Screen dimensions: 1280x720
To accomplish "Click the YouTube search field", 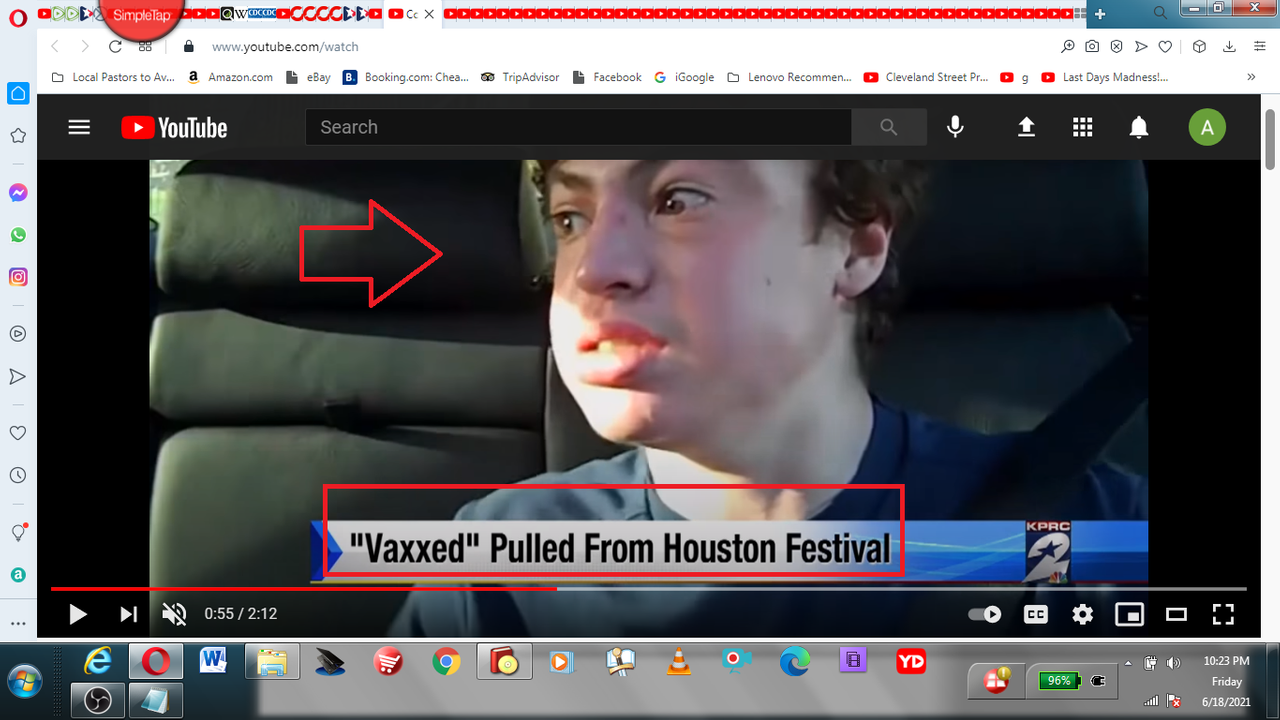I will [578, 127].
